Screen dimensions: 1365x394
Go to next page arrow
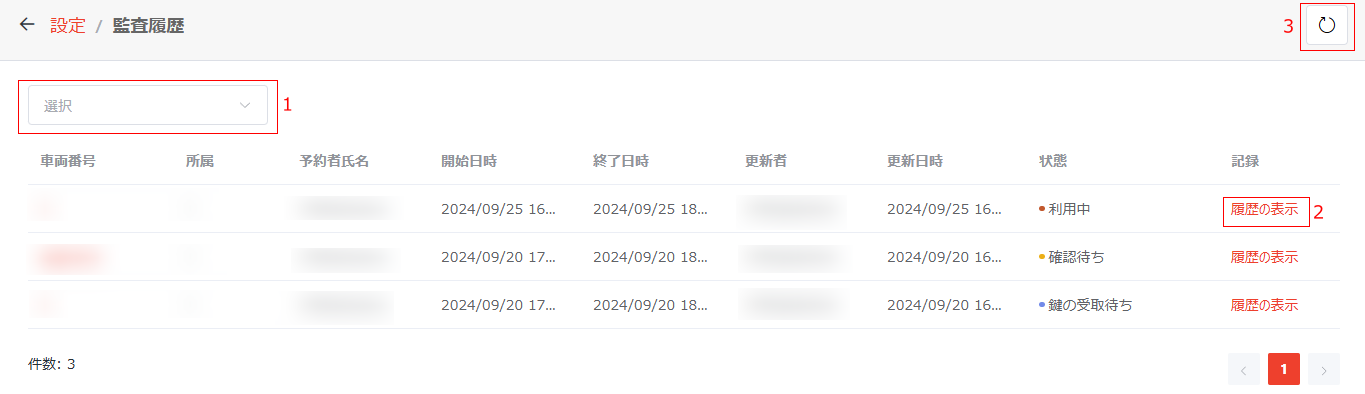[1323, 369]
